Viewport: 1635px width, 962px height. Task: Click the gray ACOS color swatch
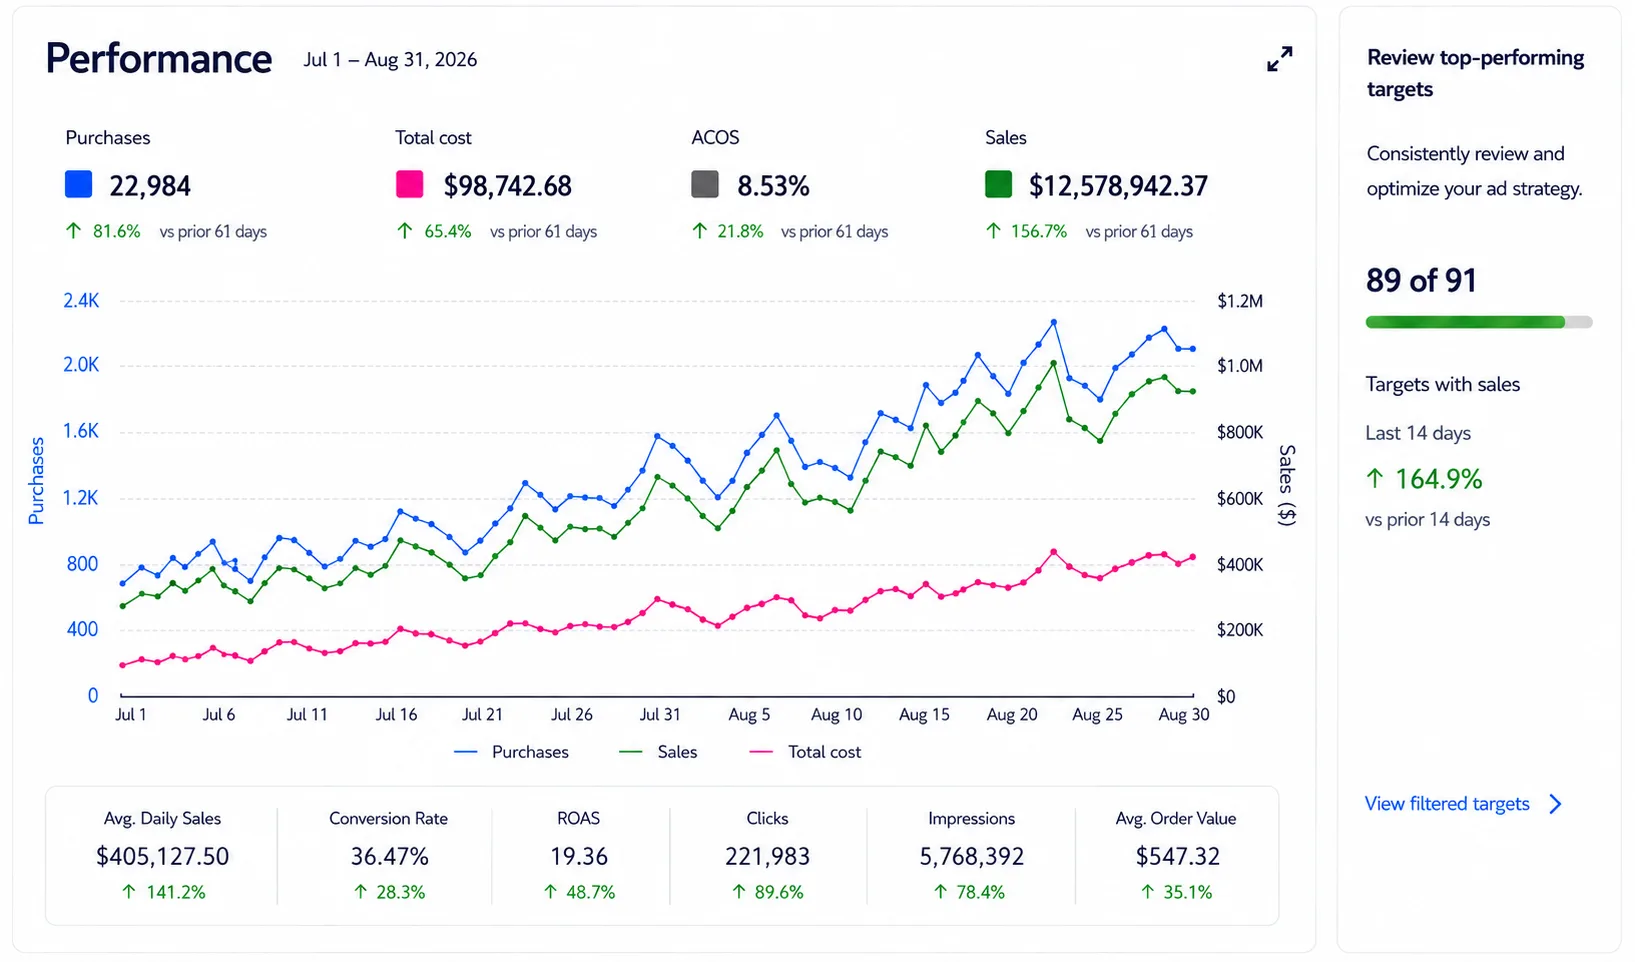coord(705,184)
